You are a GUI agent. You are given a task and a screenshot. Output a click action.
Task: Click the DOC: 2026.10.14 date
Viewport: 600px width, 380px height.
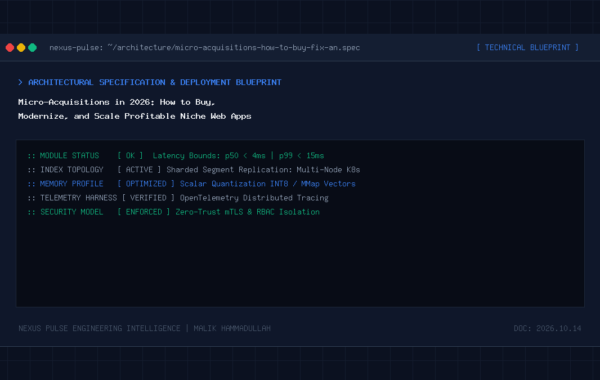tap(547, 328)
